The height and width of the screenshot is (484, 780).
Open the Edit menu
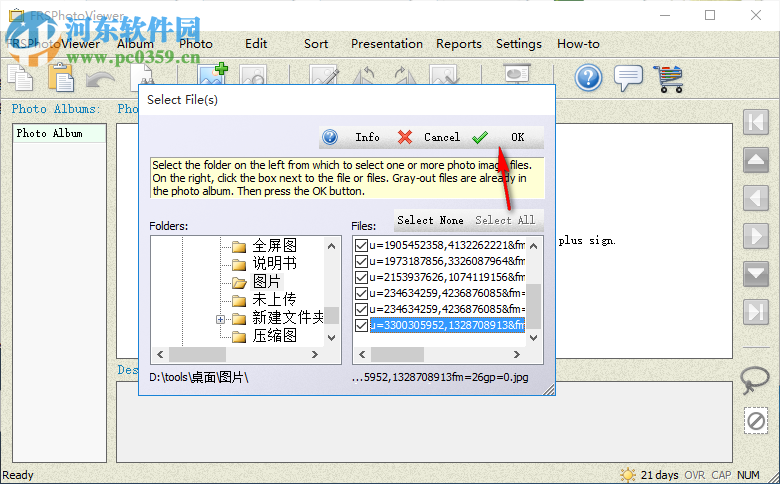[x=256, y=44]
